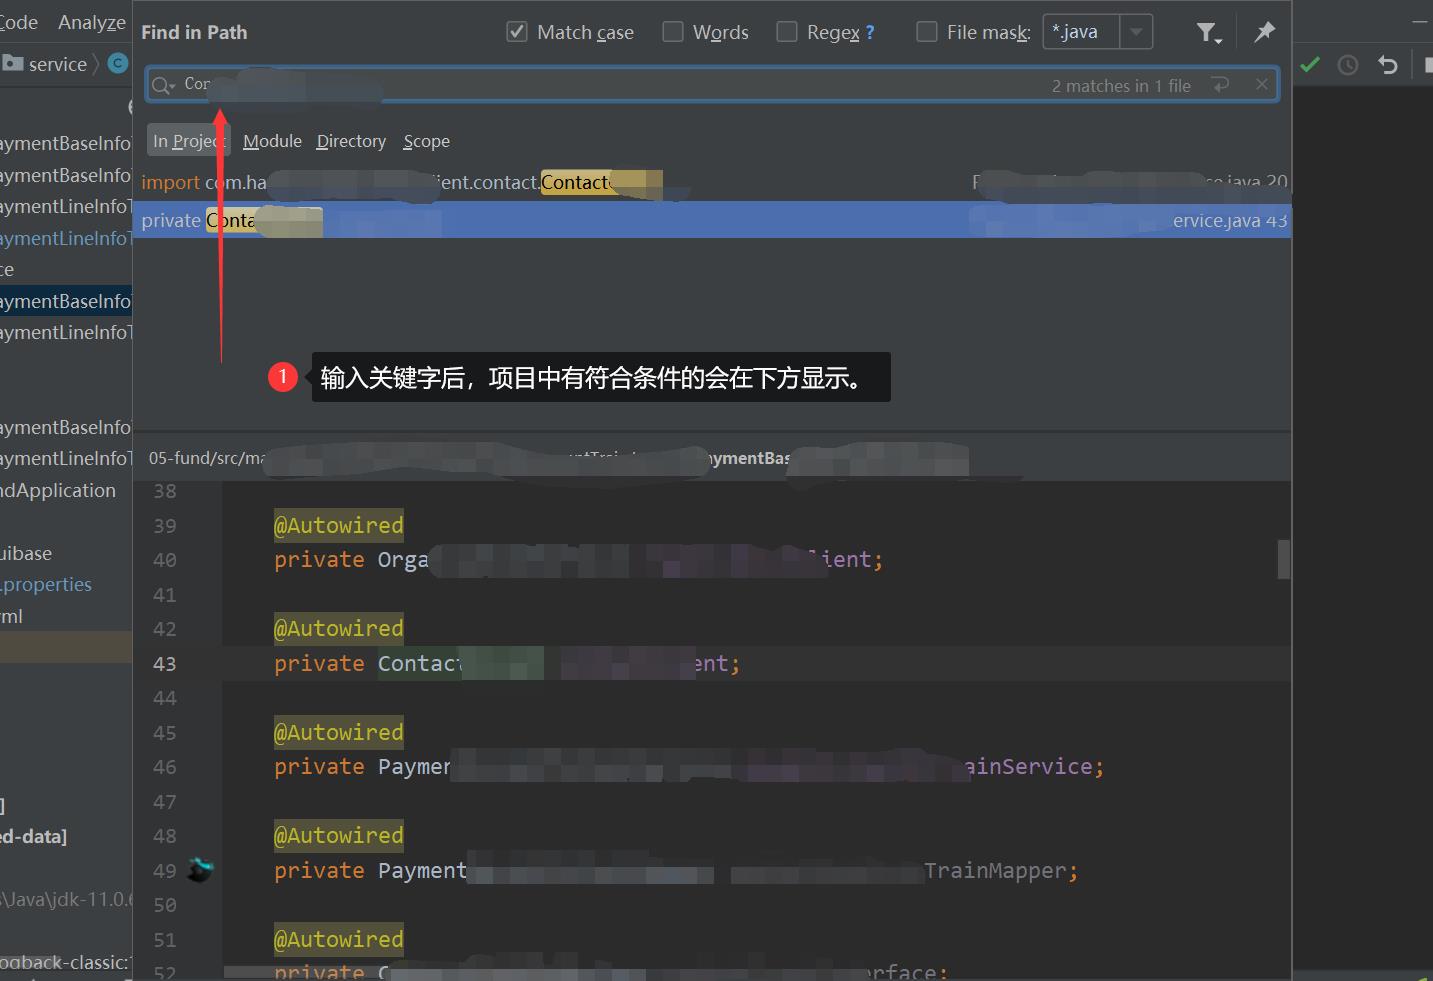This screenshot has width=1433, height=981.
Task: Click line number 40 in gutter
Action: (x=165, y=560)
